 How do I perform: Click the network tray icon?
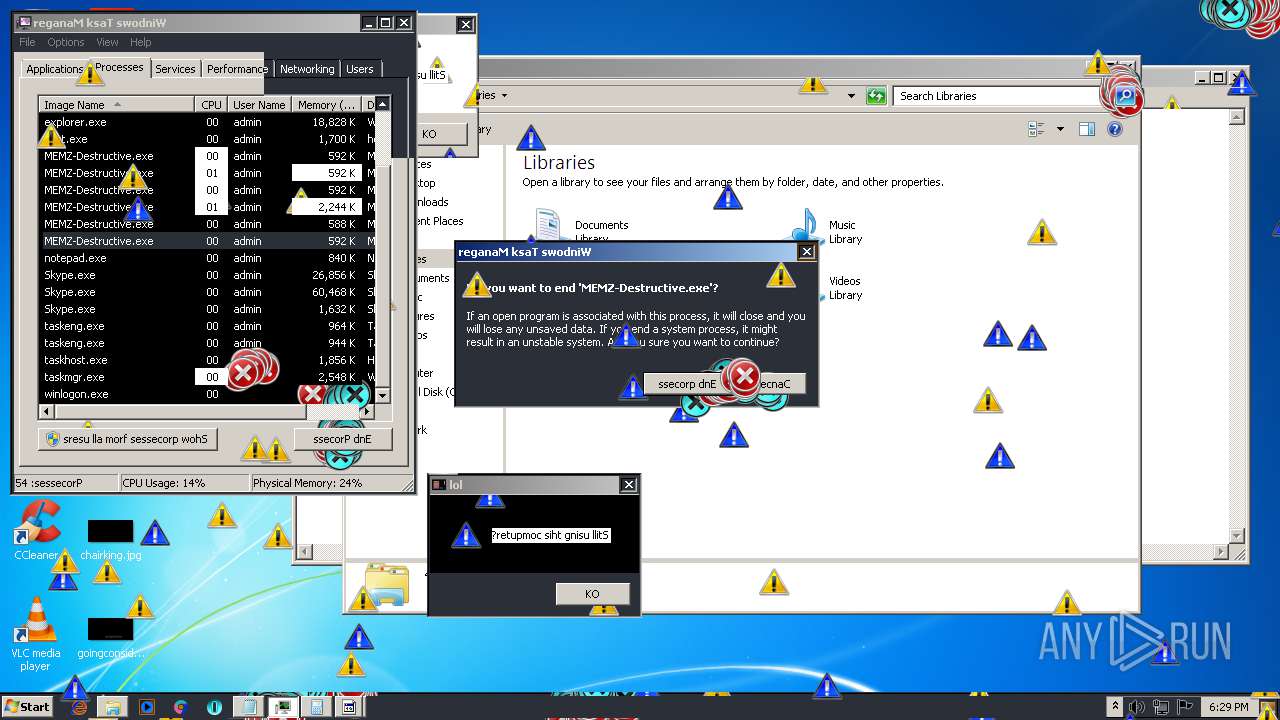1163,707
